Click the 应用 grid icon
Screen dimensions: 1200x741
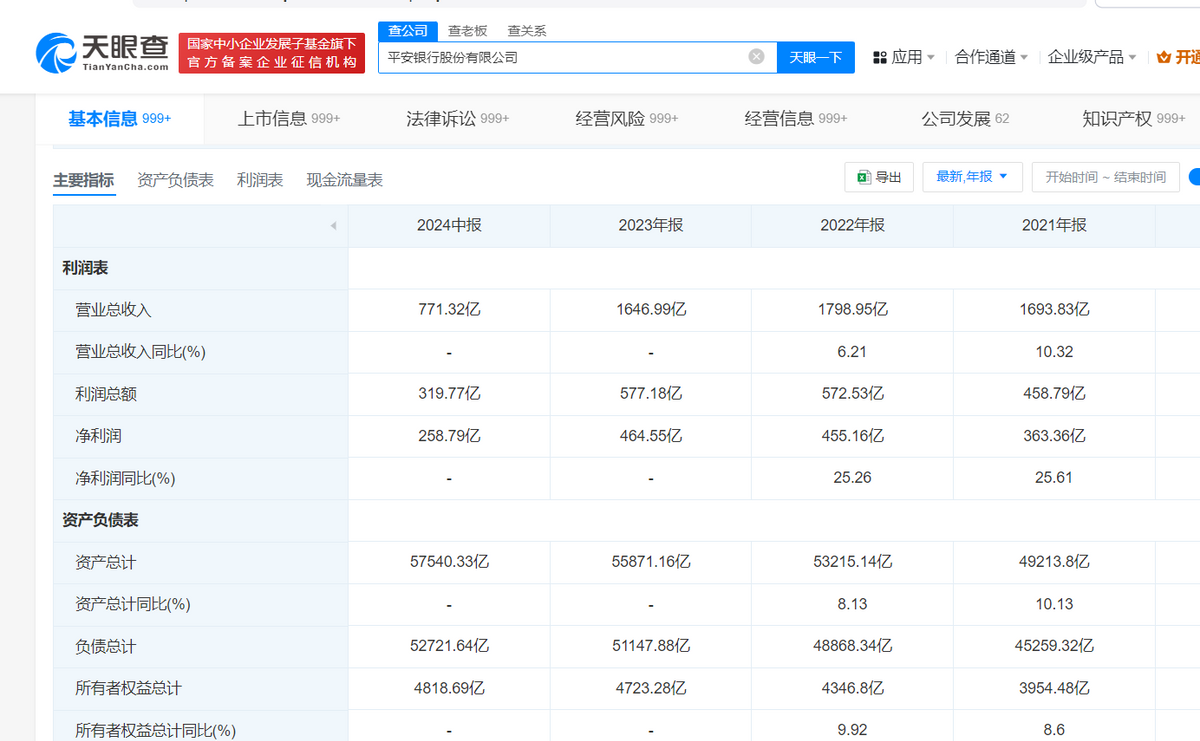[x=880, y=57]
